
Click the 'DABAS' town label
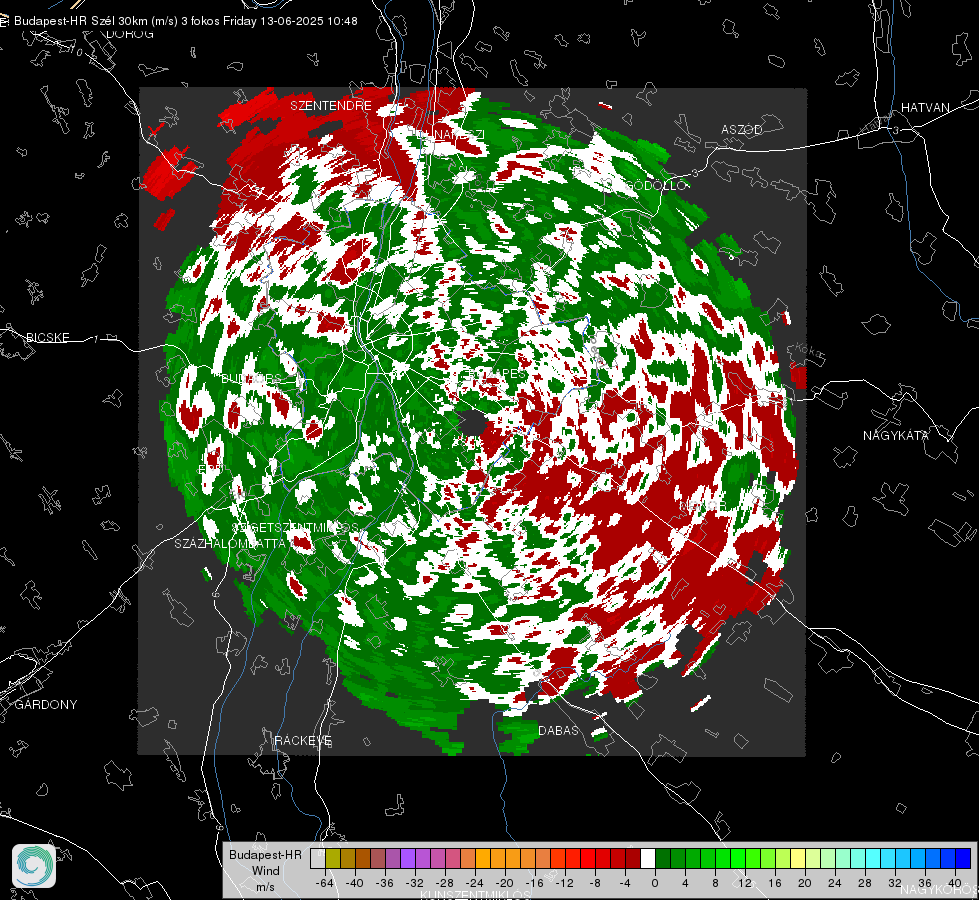pyautogui.click(x=559, y=730)
